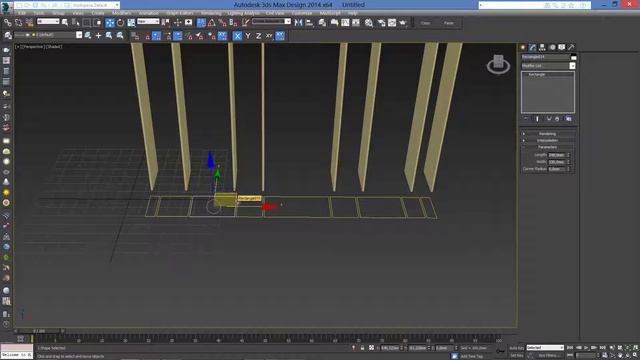
Task: Add selection to current layer plus icon
Action: (98, 36)
